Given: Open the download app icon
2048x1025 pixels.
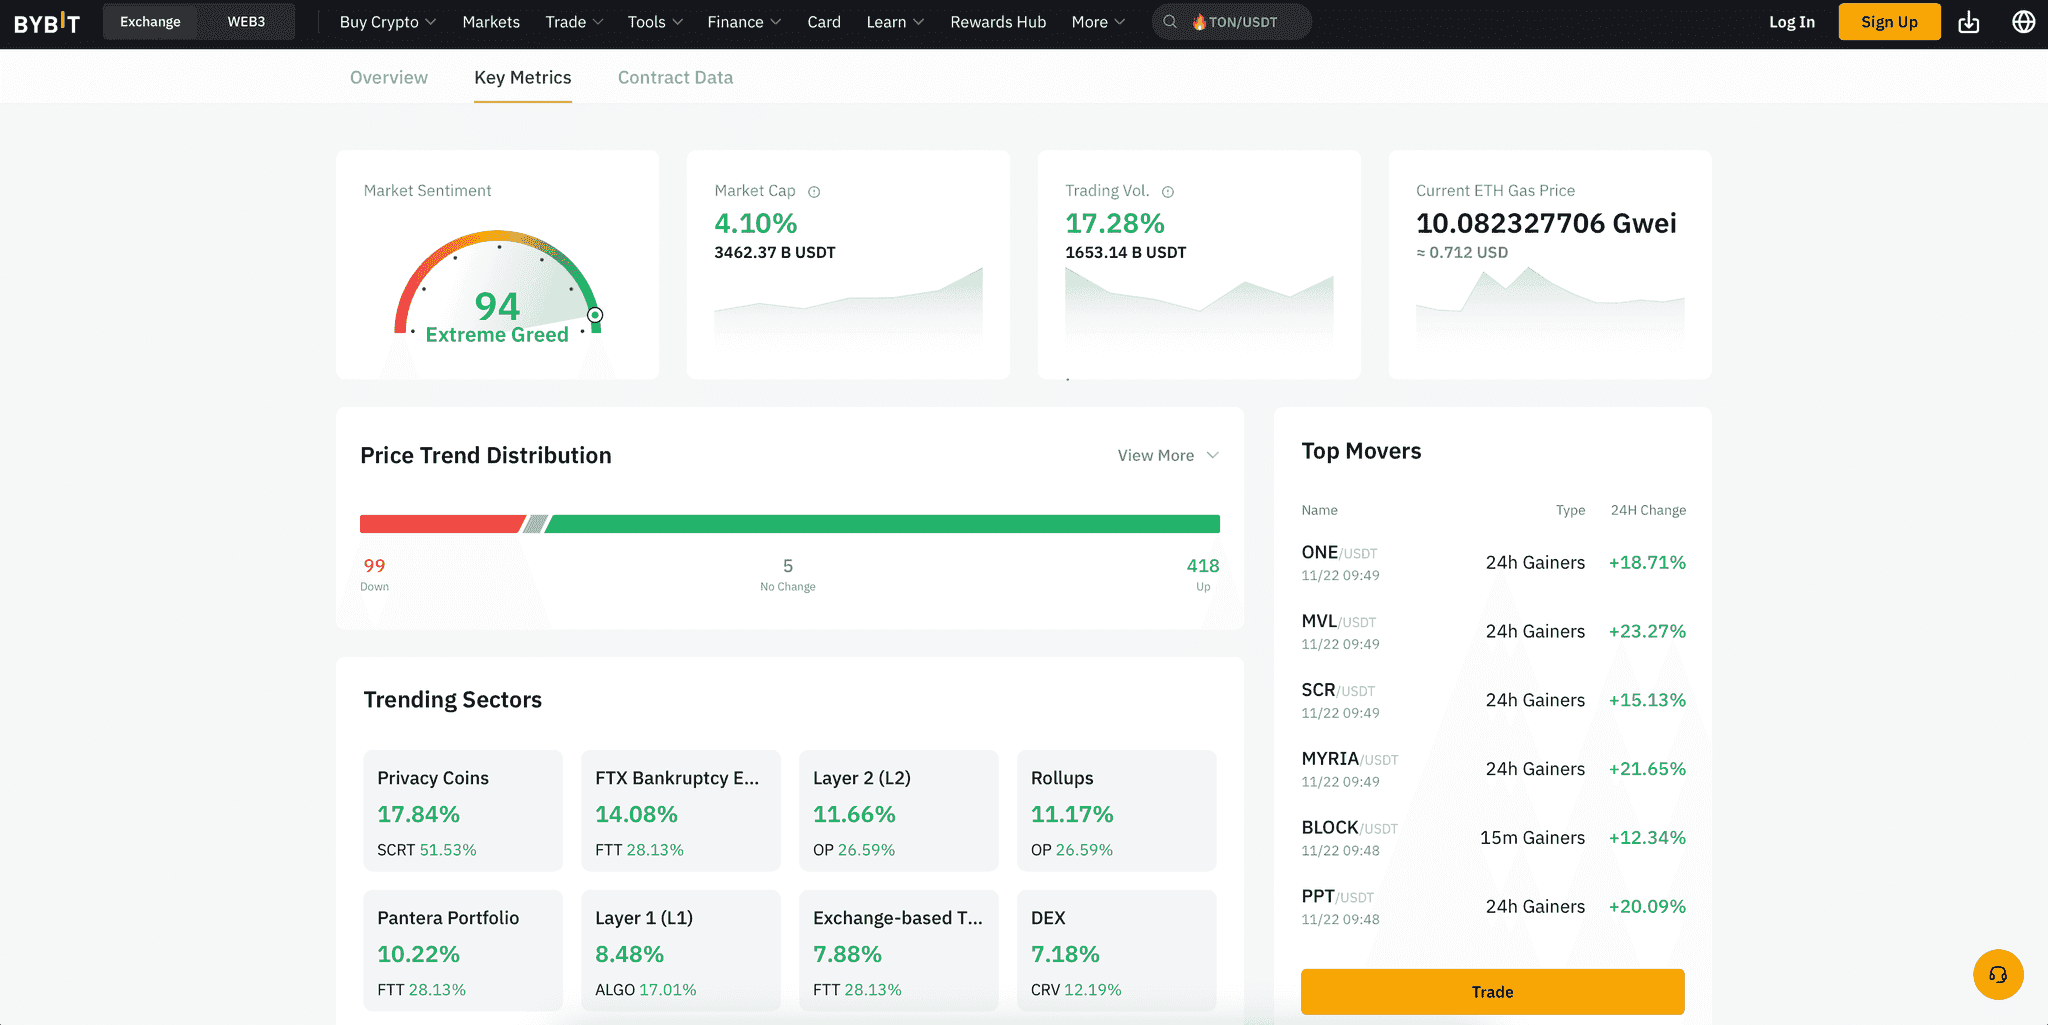Looking at the screenshot, I should (1968, 22).
